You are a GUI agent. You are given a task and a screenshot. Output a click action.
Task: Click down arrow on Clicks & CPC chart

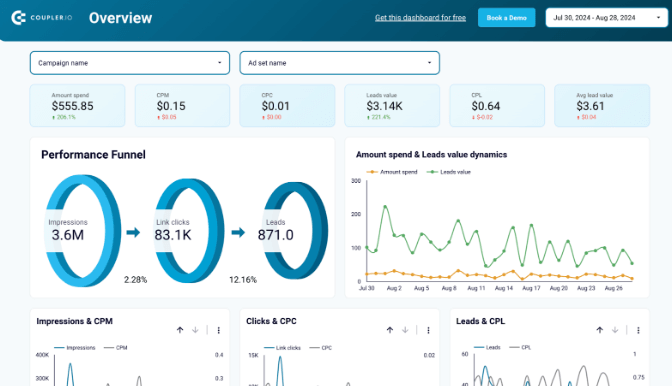[405, 330]
